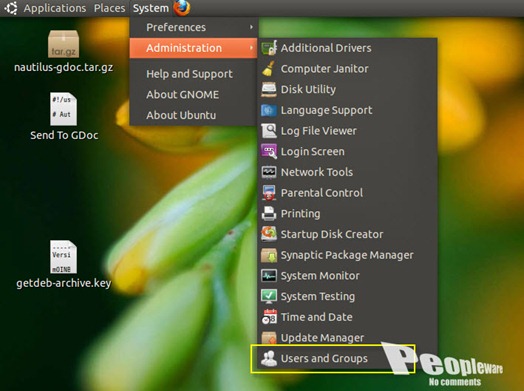Open the Places menu
Screen dimensions: 524x391
click(110, 8)
